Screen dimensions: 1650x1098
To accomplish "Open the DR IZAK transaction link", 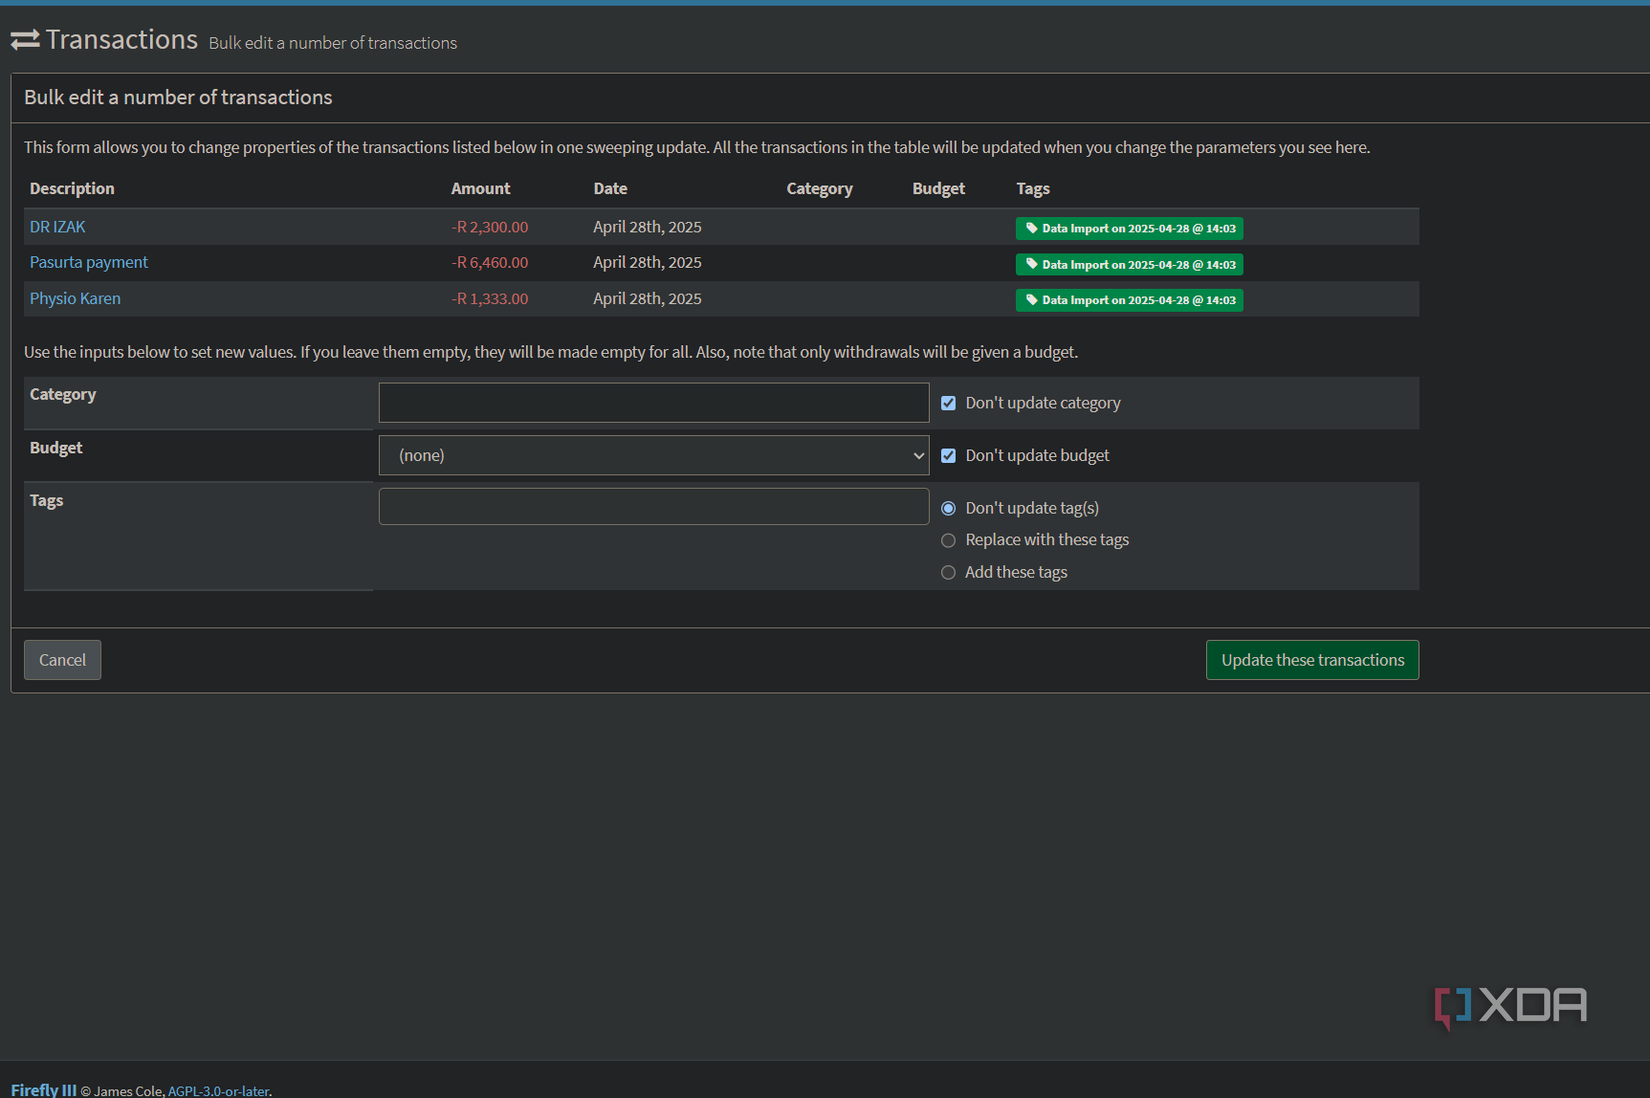I will click(x=57, y=226).
